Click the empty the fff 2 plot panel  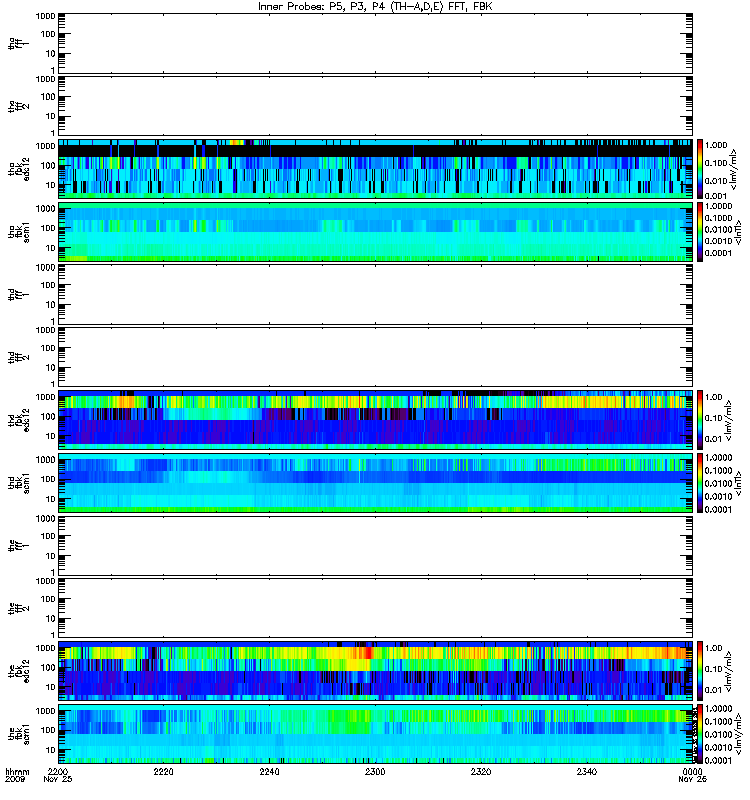[376, 608]
